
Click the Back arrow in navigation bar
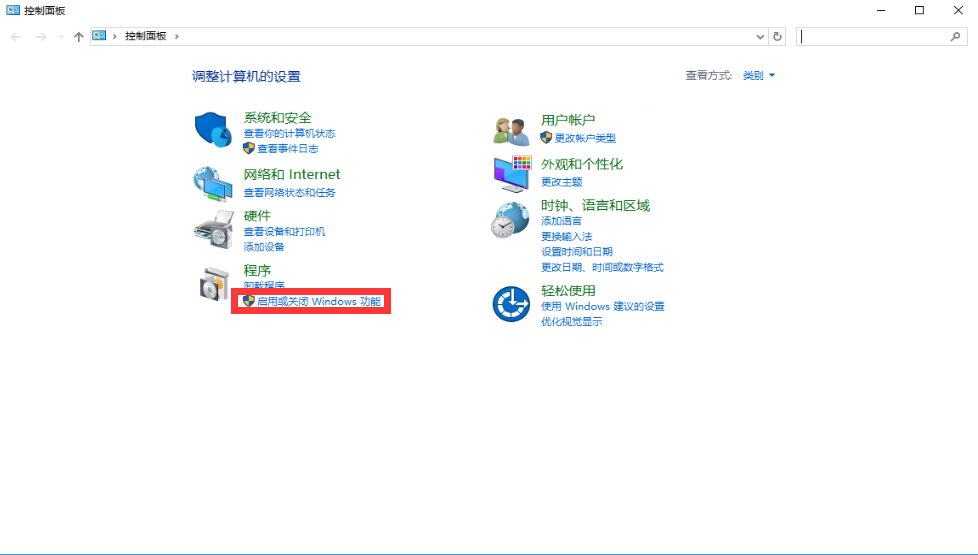[x=16, y=37]
